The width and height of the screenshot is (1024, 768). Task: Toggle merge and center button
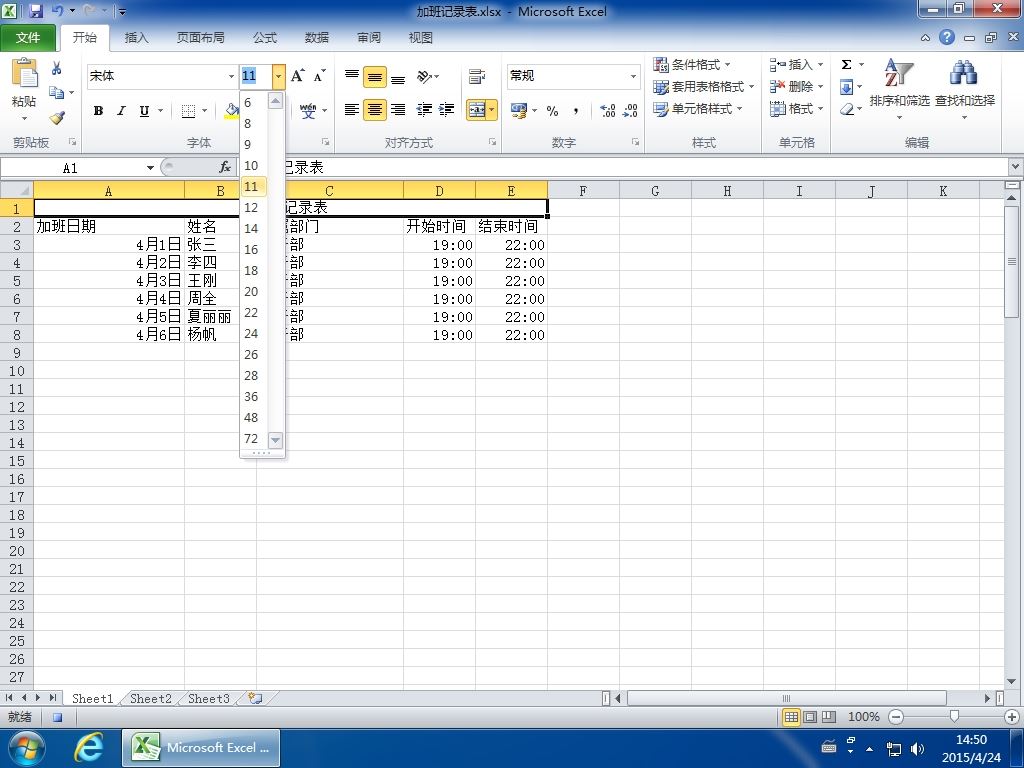pos(476,110)
